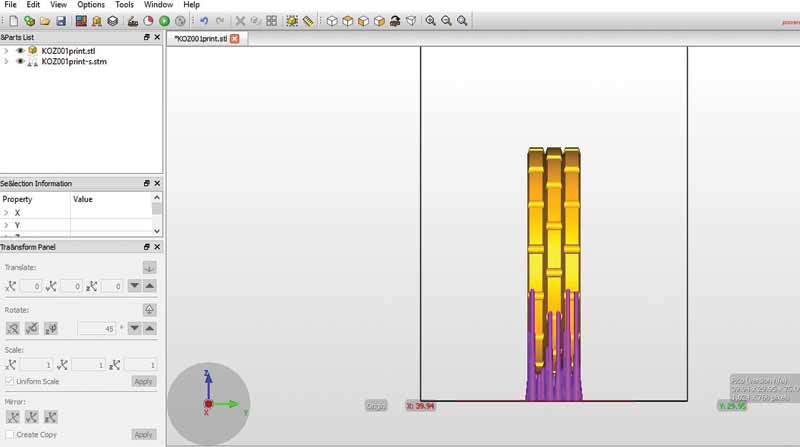Click the Delete X icon in toolbar

click(240, 20)
